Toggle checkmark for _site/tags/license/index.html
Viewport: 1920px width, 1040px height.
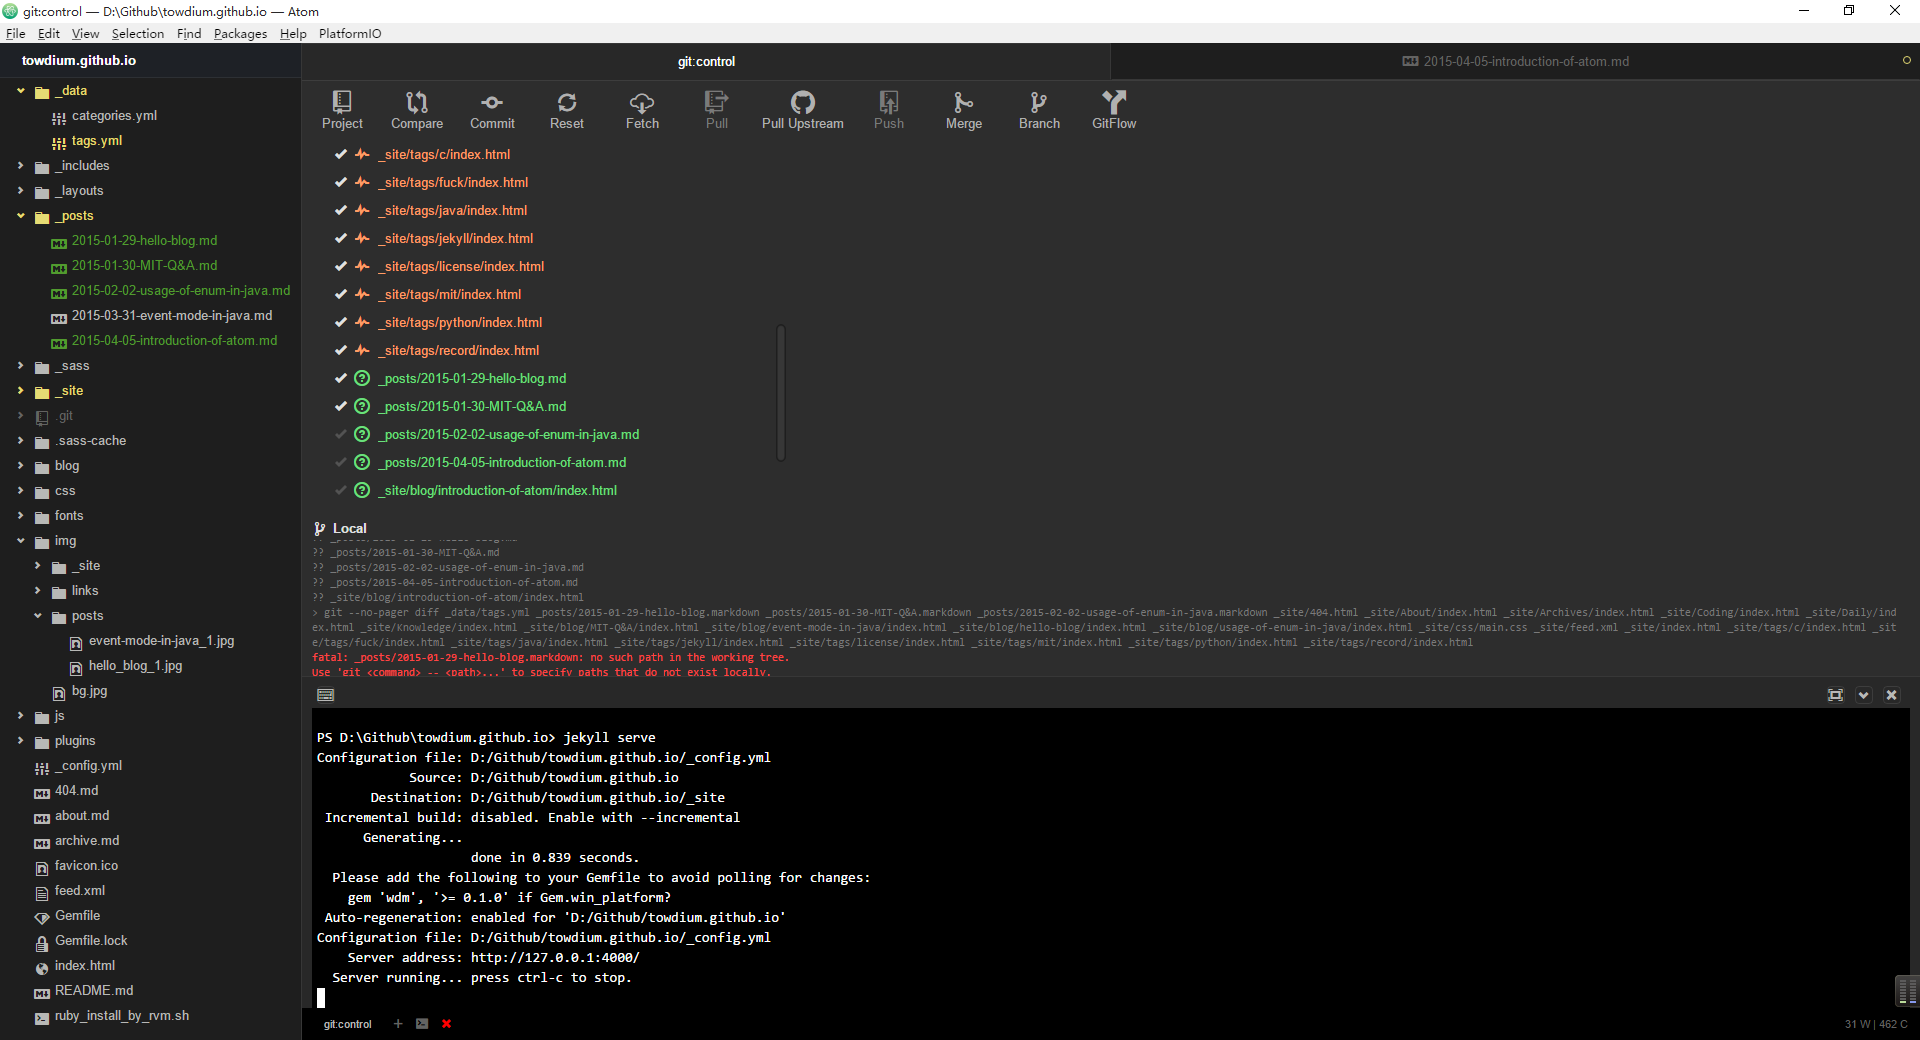340,266
